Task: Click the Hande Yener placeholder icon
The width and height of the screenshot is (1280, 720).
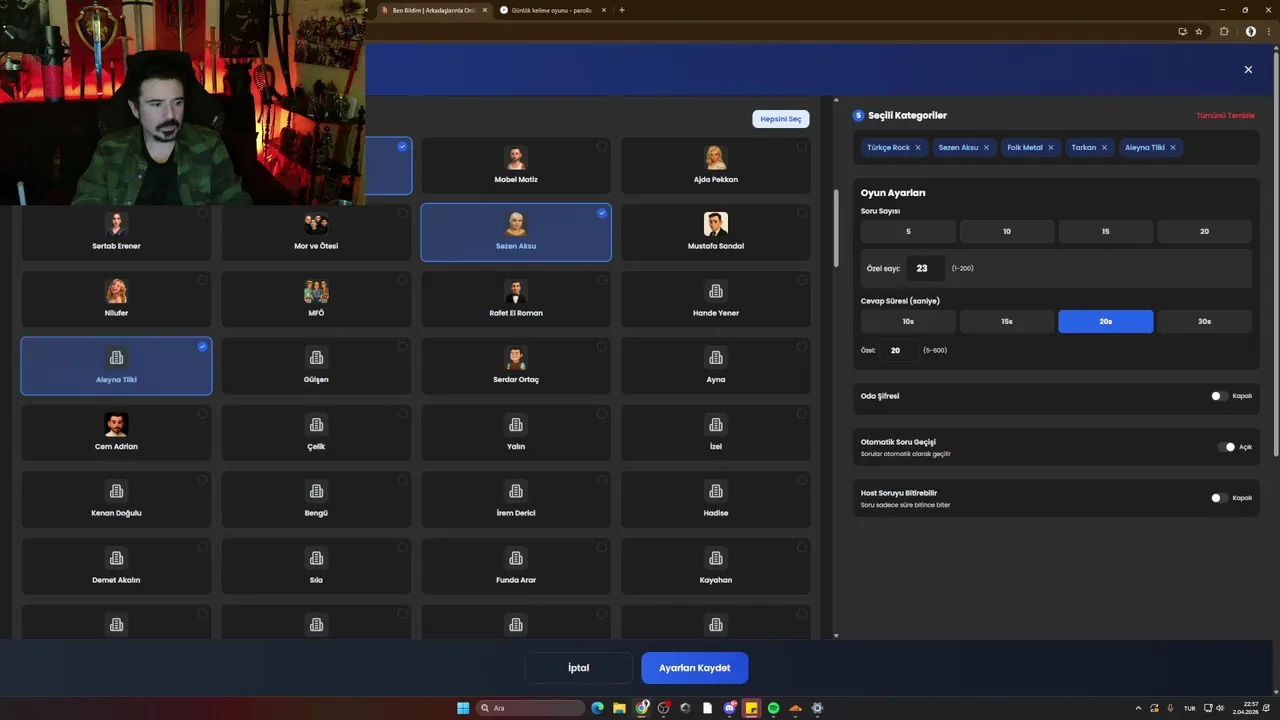Action: (716, 291)
